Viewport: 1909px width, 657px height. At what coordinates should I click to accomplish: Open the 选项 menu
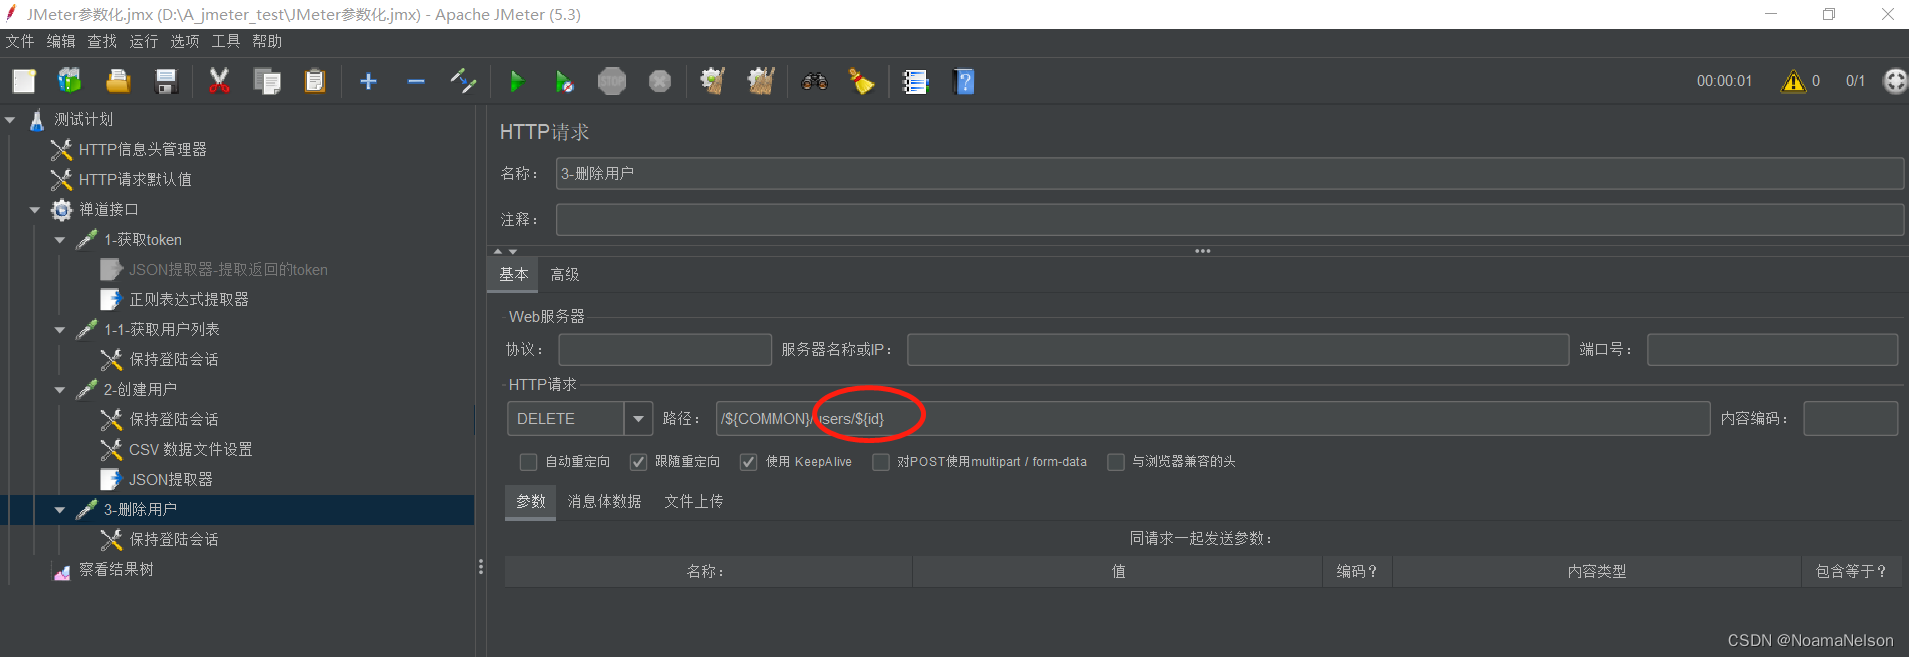[x=185, y=41]
